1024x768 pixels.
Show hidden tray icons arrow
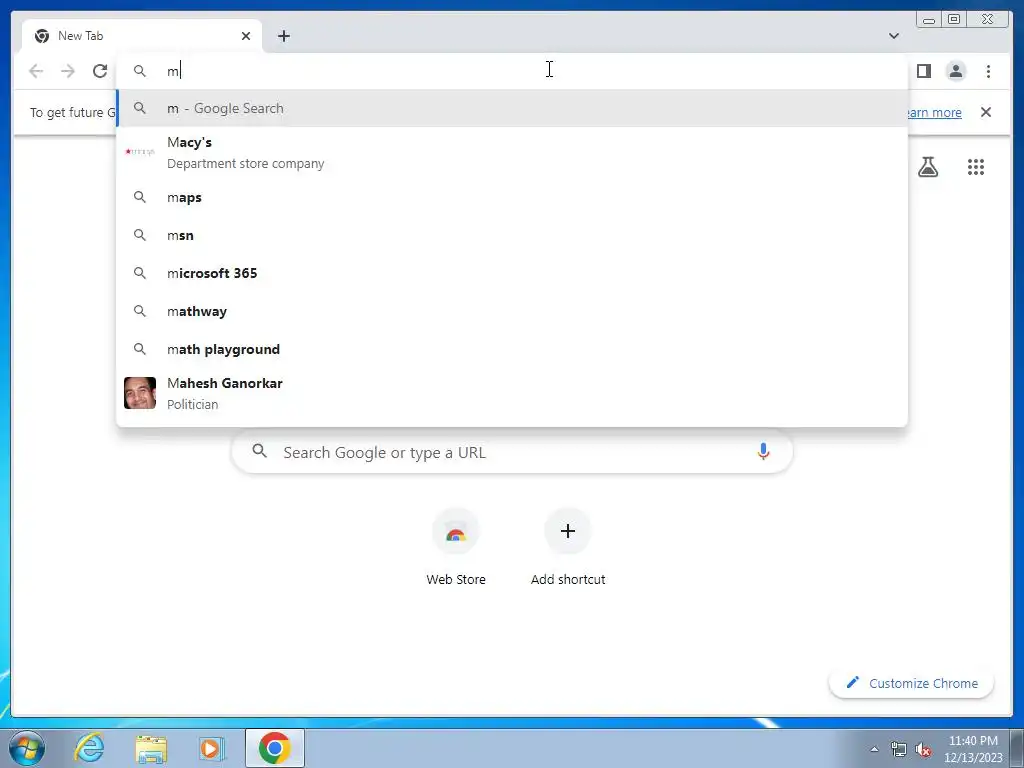click(874, 749)
